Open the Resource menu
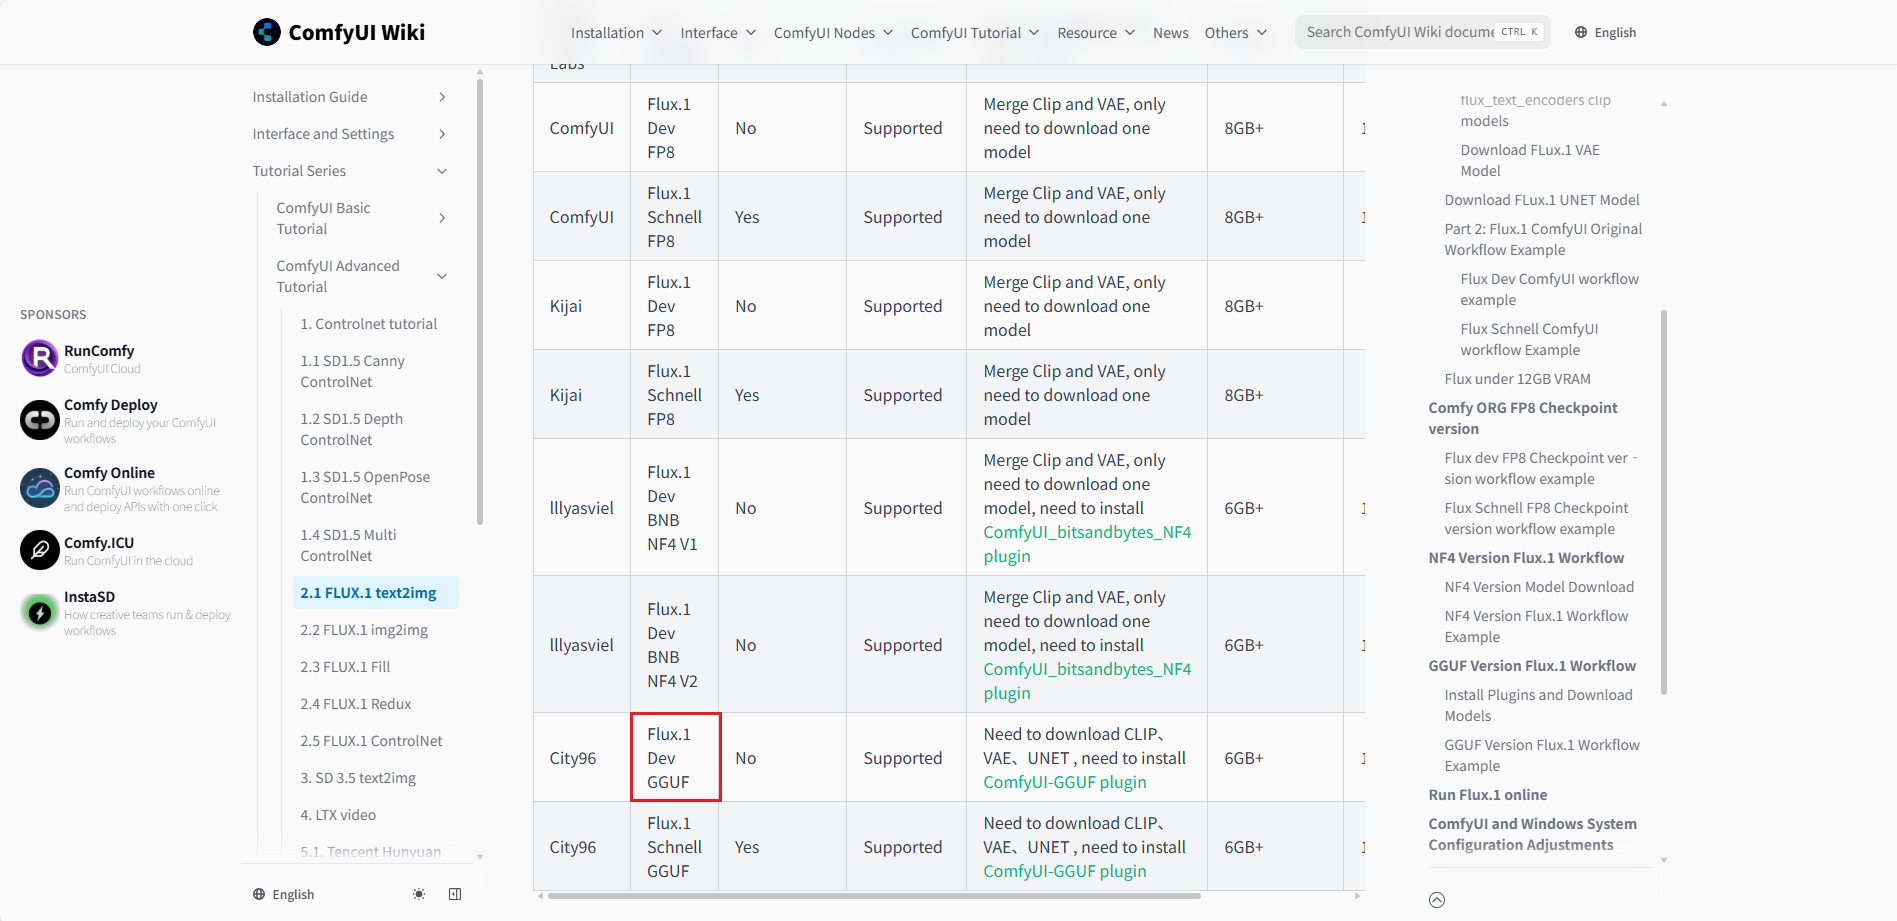 click(x=1096, y=33)
